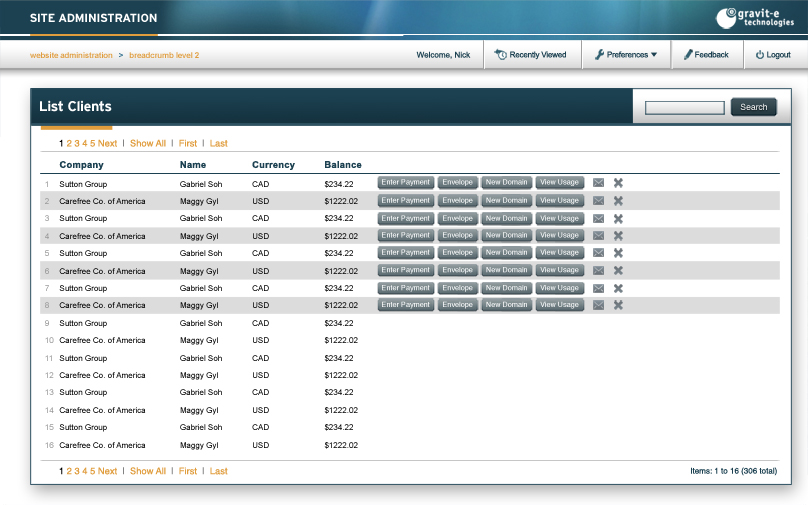
Task: Click the delete X icon for row 3
Action: [618, 218]
